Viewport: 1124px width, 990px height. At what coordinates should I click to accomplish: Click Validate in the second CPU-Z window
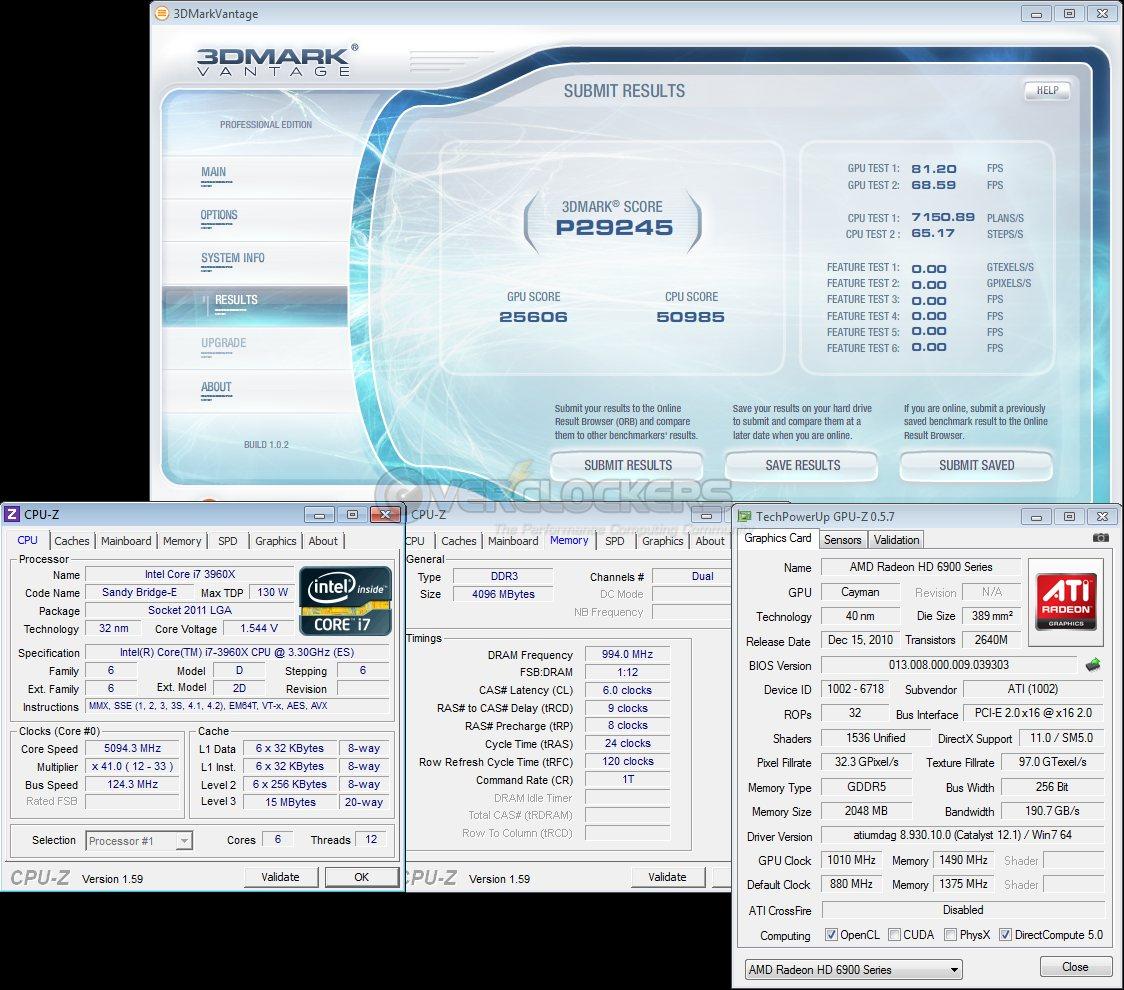(x=667, y=877)
